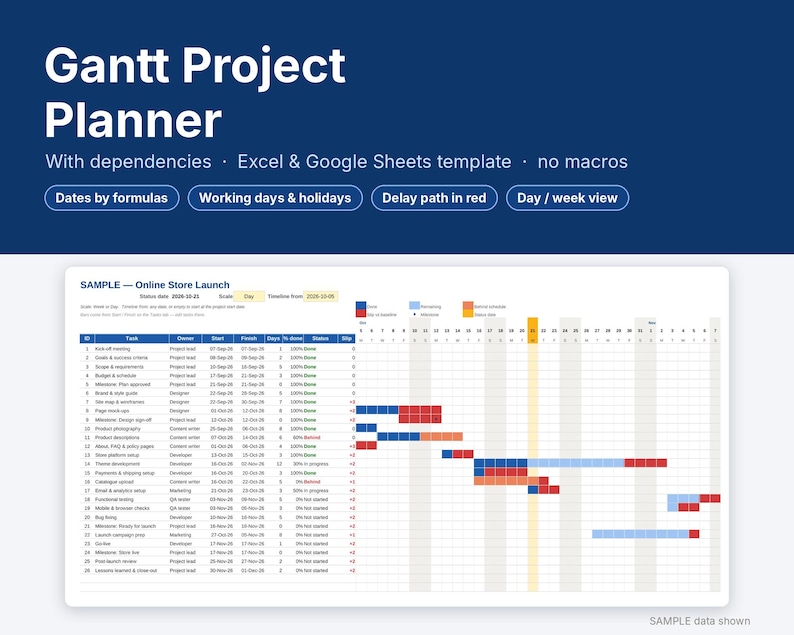
Task: Click the Oct month label in timeline
Action: pyautogui.click(x=363, y=323)
